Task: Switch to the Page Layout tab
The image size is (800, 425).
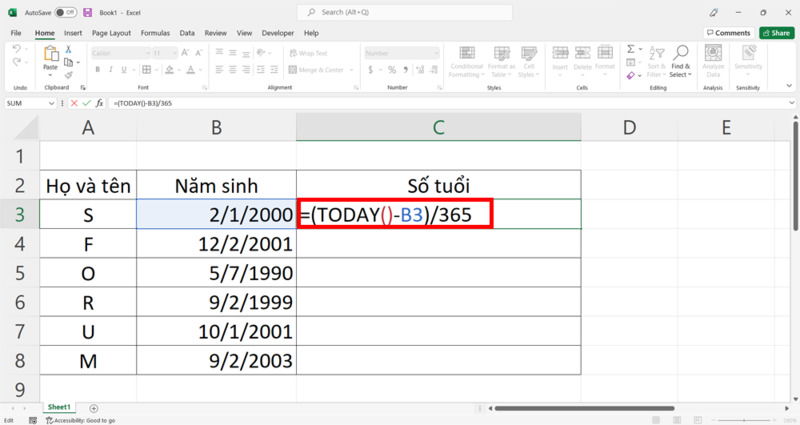Action: click(x=111, y=33)
